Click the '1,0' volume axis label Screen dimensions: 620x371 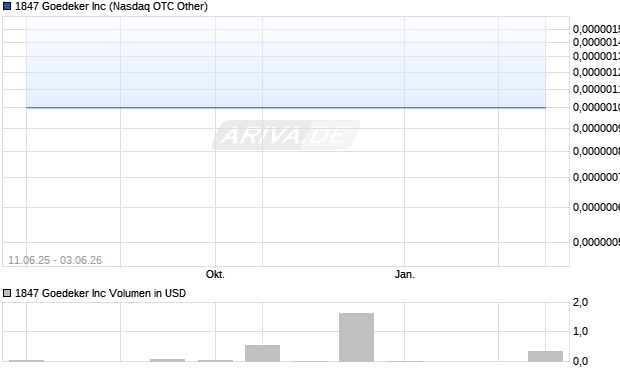tap(580, 331)
